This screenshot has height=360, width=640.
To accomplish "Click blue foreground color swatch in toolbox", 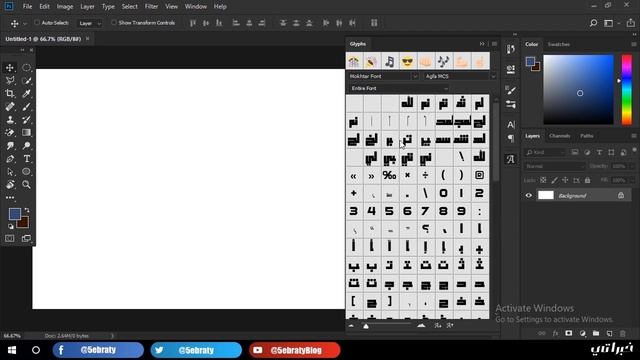I will (15, 213).
